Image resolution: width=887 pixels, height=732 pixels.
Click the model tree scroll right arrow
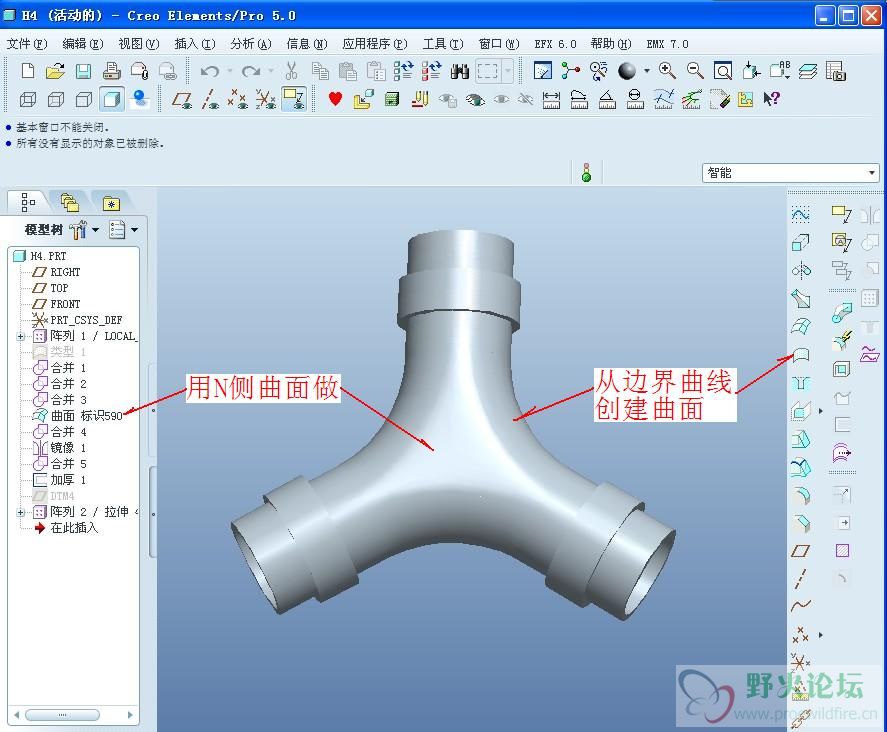pyautogui.click(x=130, y=715)
